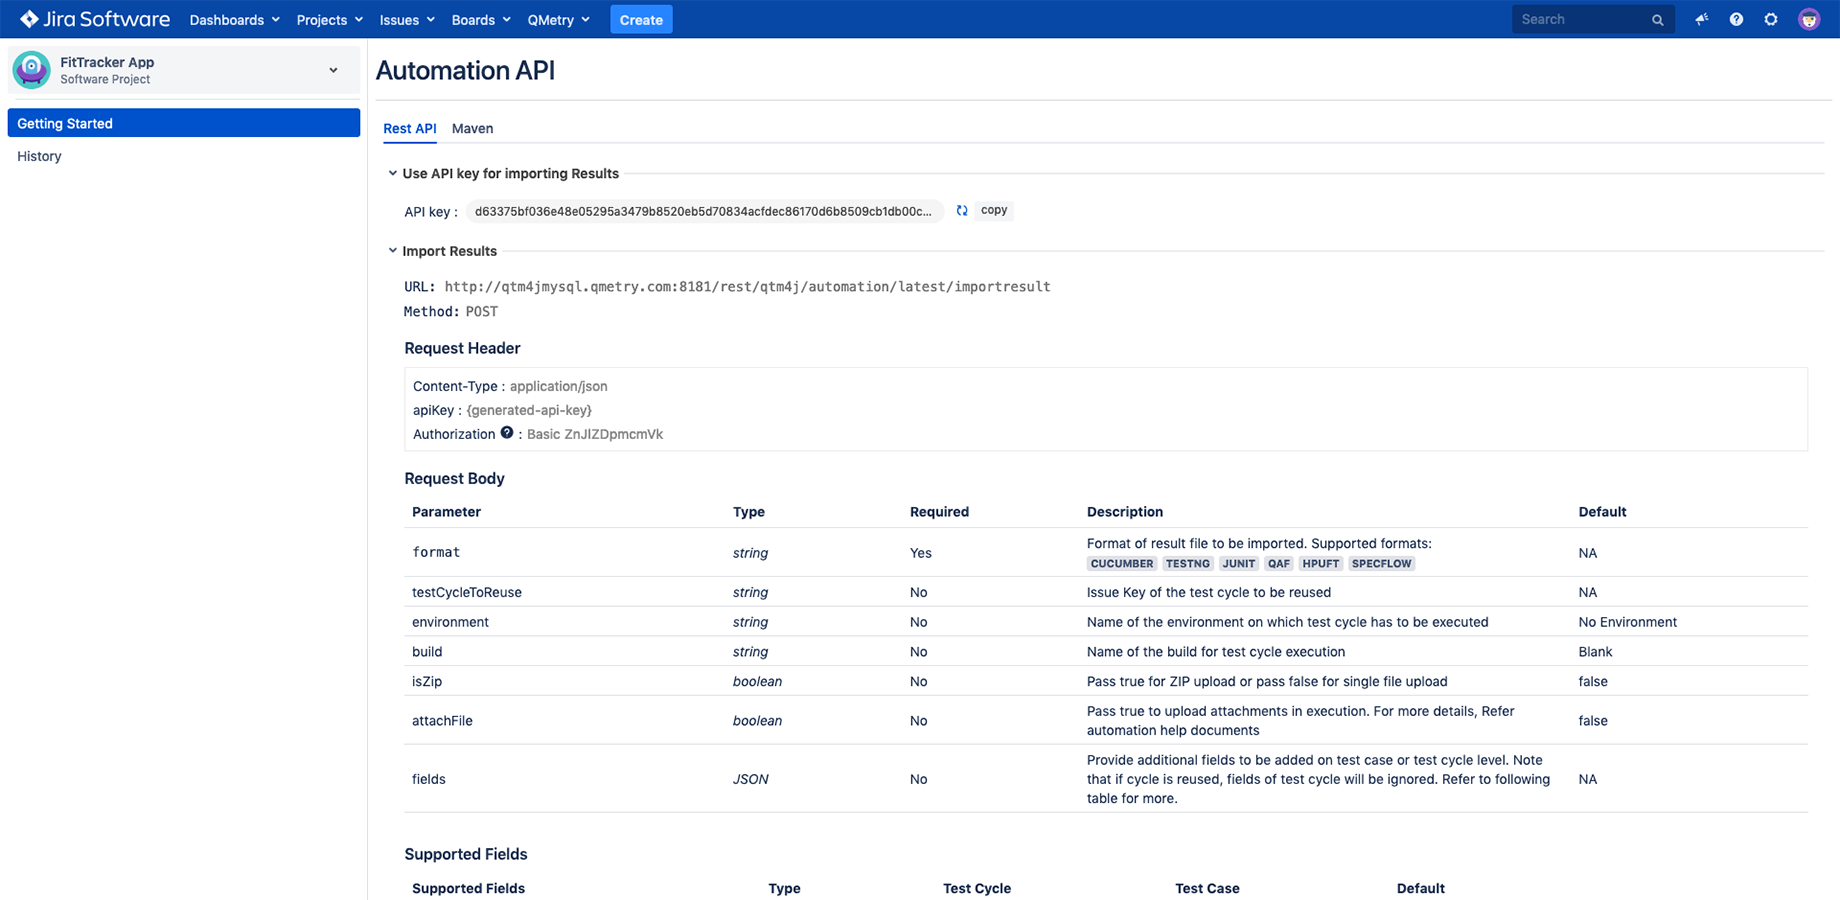This screenshot has width=1840, height=900.
Task: Switch to the Maven tab
Action: [472, 128]
